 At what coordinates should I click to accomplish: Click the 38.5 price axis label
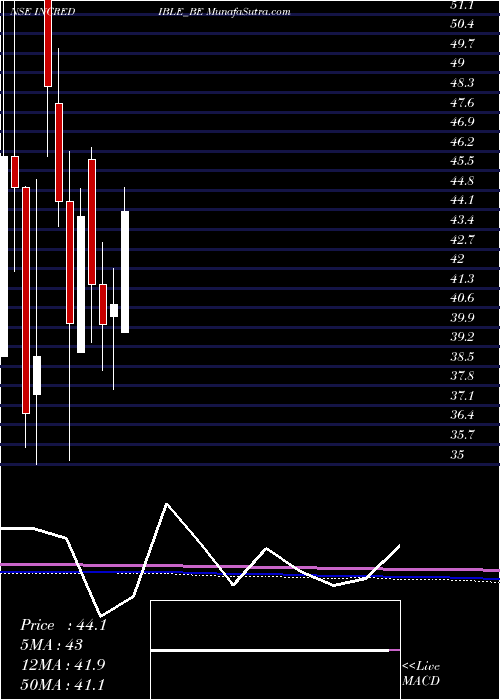(462, 357)
